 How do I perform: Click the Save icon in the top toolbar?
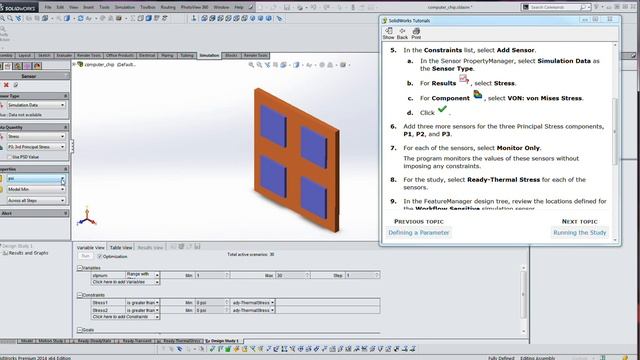coord(287,7)
